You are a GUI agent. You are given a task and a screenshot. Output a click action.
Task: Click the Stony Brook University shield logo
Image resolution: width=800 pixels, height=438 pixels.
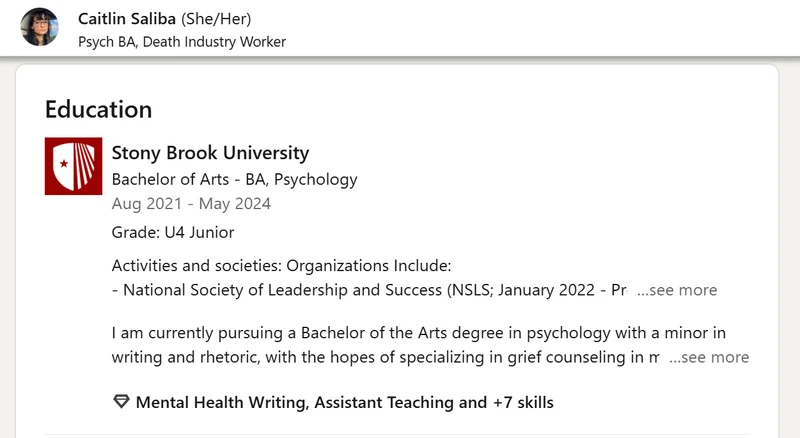point(73,166)
